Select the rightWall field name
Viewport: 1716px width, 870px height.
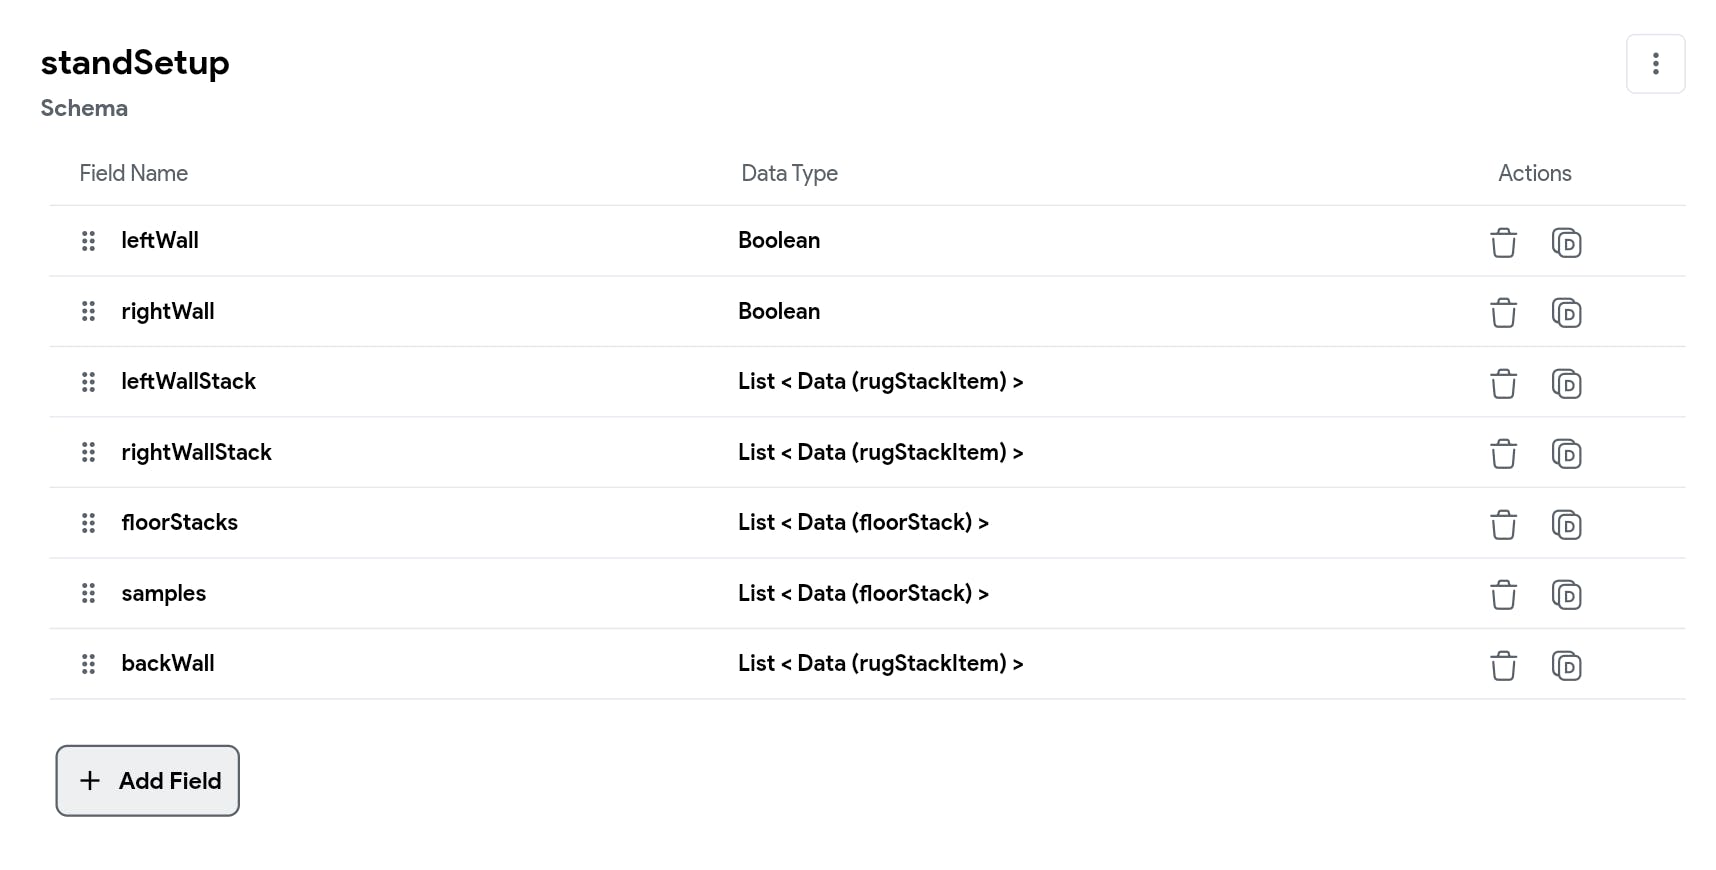pos(168,312)
